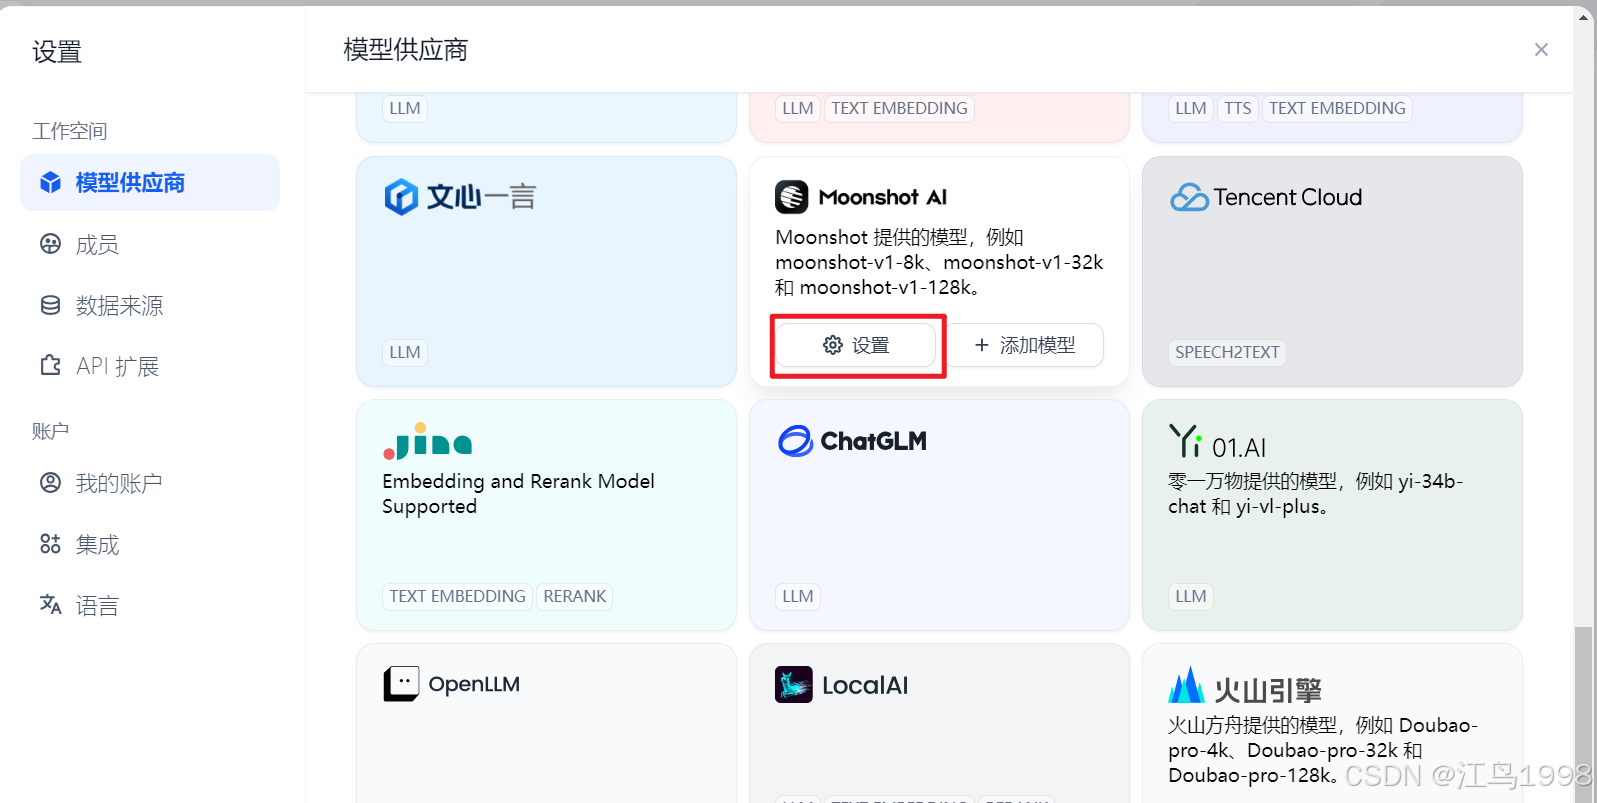This screenshot has height=803, width=1597.
Task: Select the 文心一言 provider card
Action: 546,271
